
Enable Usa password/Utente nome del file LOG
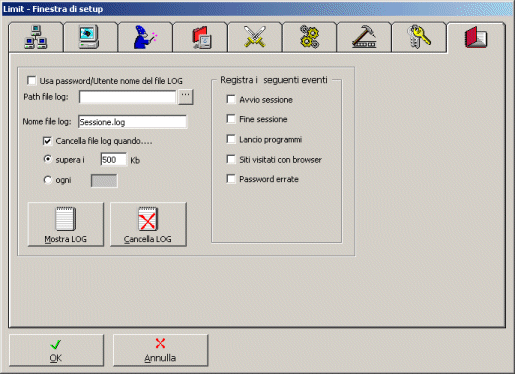32,81
